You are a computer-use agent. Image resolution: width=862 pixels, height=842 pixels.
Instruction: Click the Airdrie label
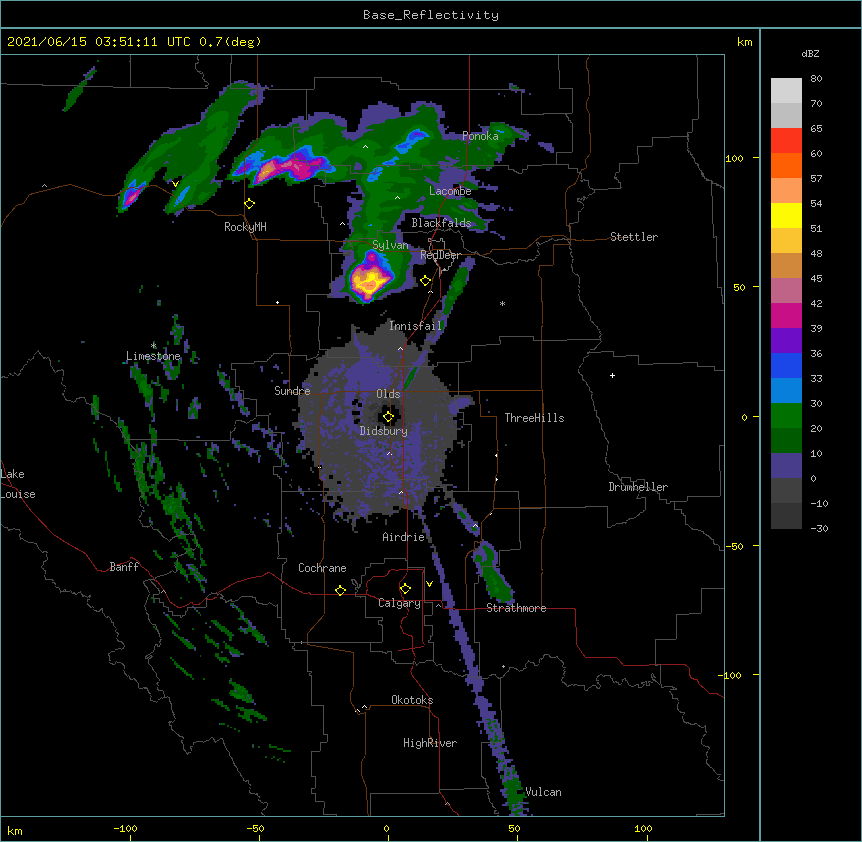point(404,537)
